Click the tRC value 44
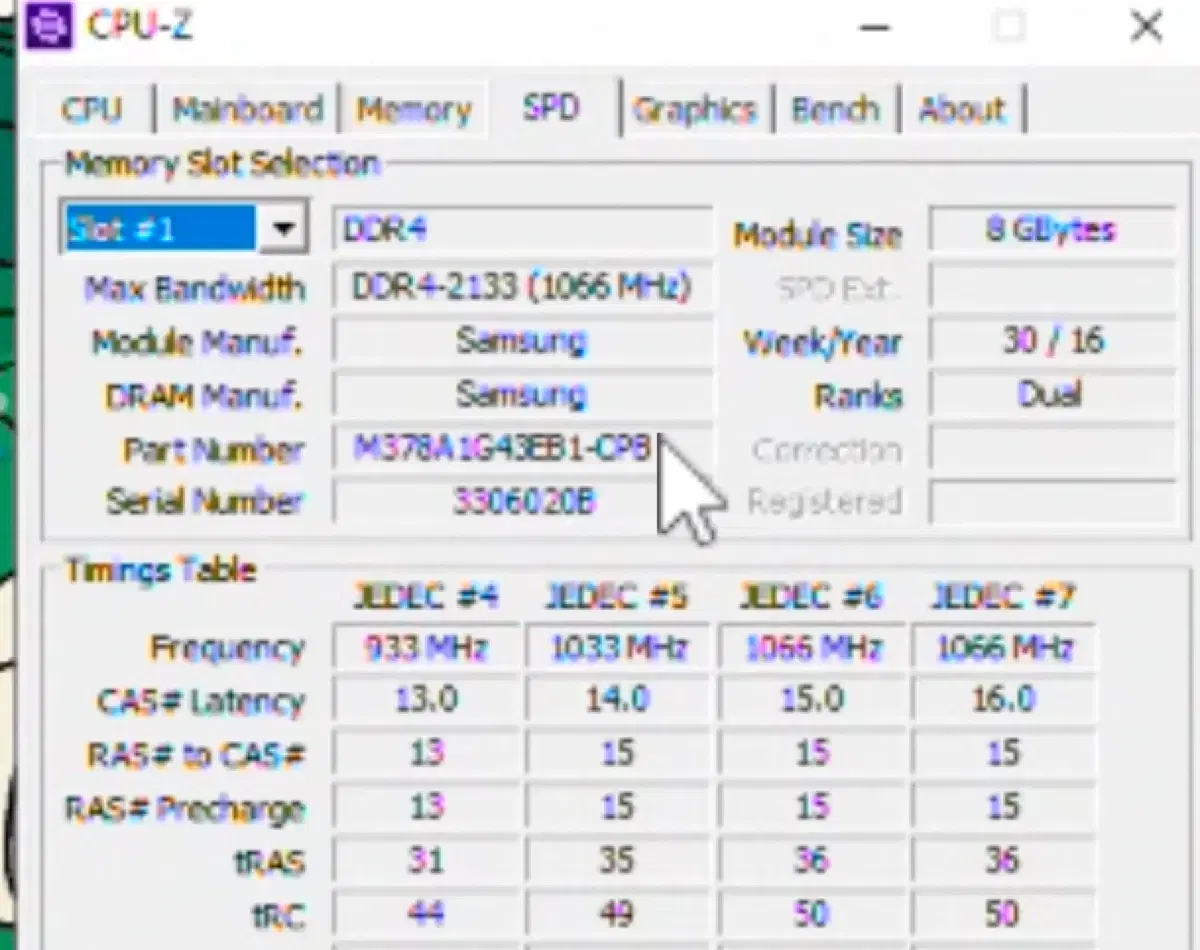The height and width of the screenshot is (950, 1200). point(426,912)
